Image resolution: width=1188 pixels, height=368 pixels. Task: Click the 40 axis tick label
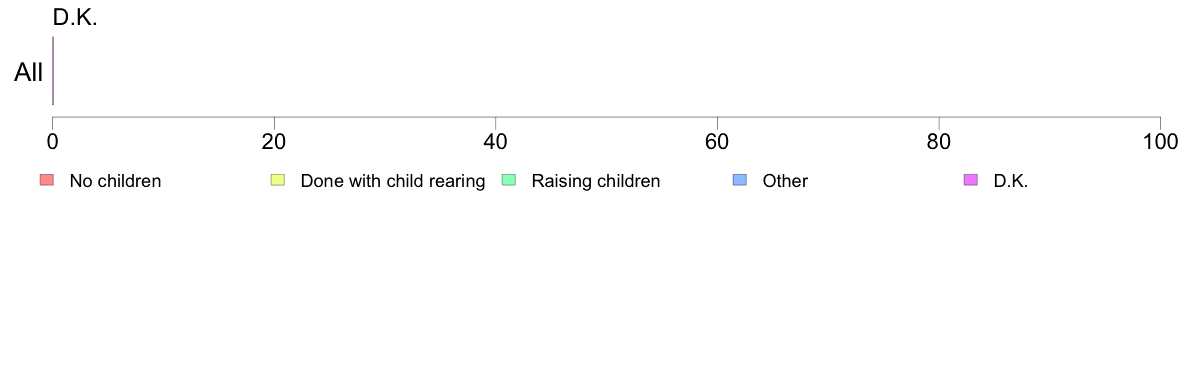coord(496,142)
